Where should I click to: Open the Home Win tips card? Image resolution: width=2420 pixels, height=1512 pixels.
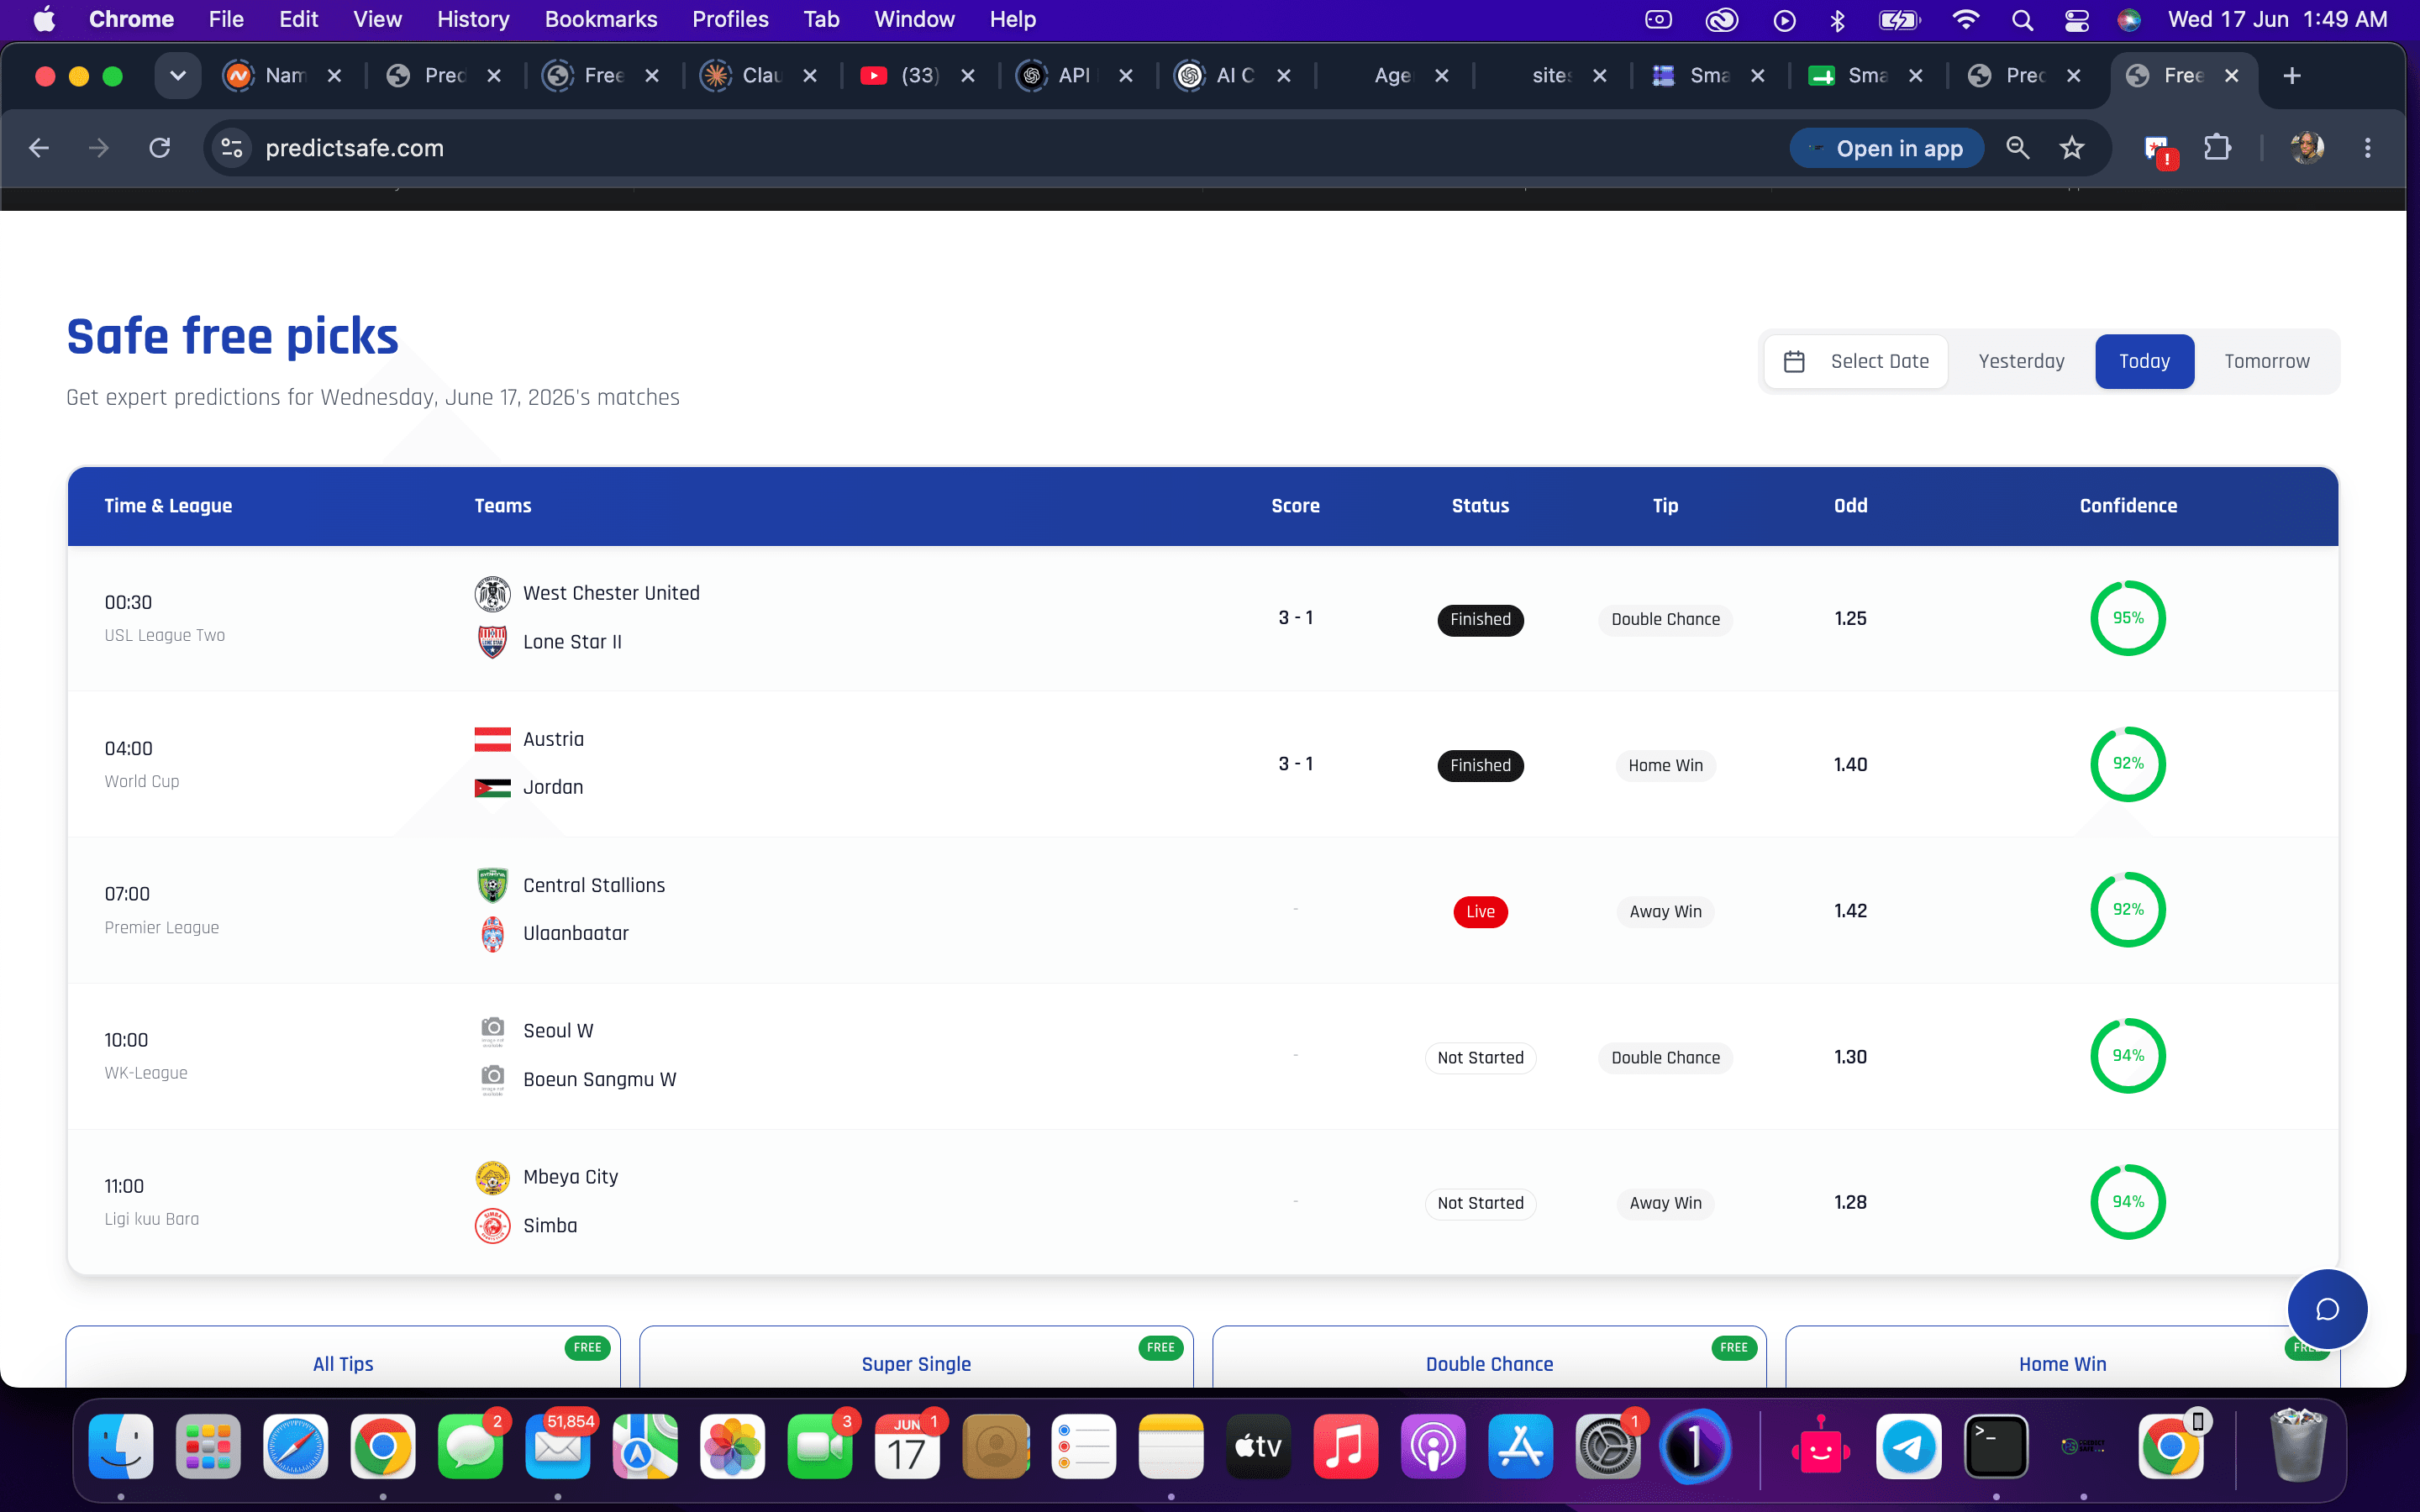click(2062, 1357)
